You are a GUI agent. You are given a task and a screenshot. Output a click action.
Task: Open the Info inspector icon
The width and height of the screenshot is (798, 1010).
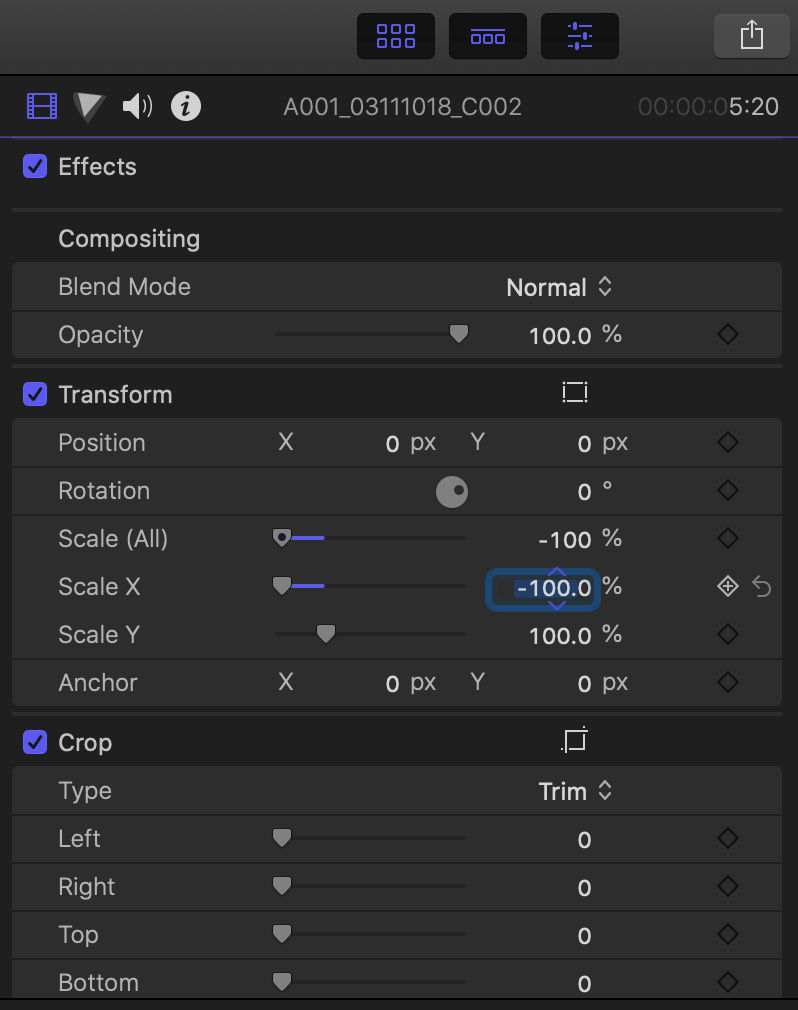tap(186, 106)
